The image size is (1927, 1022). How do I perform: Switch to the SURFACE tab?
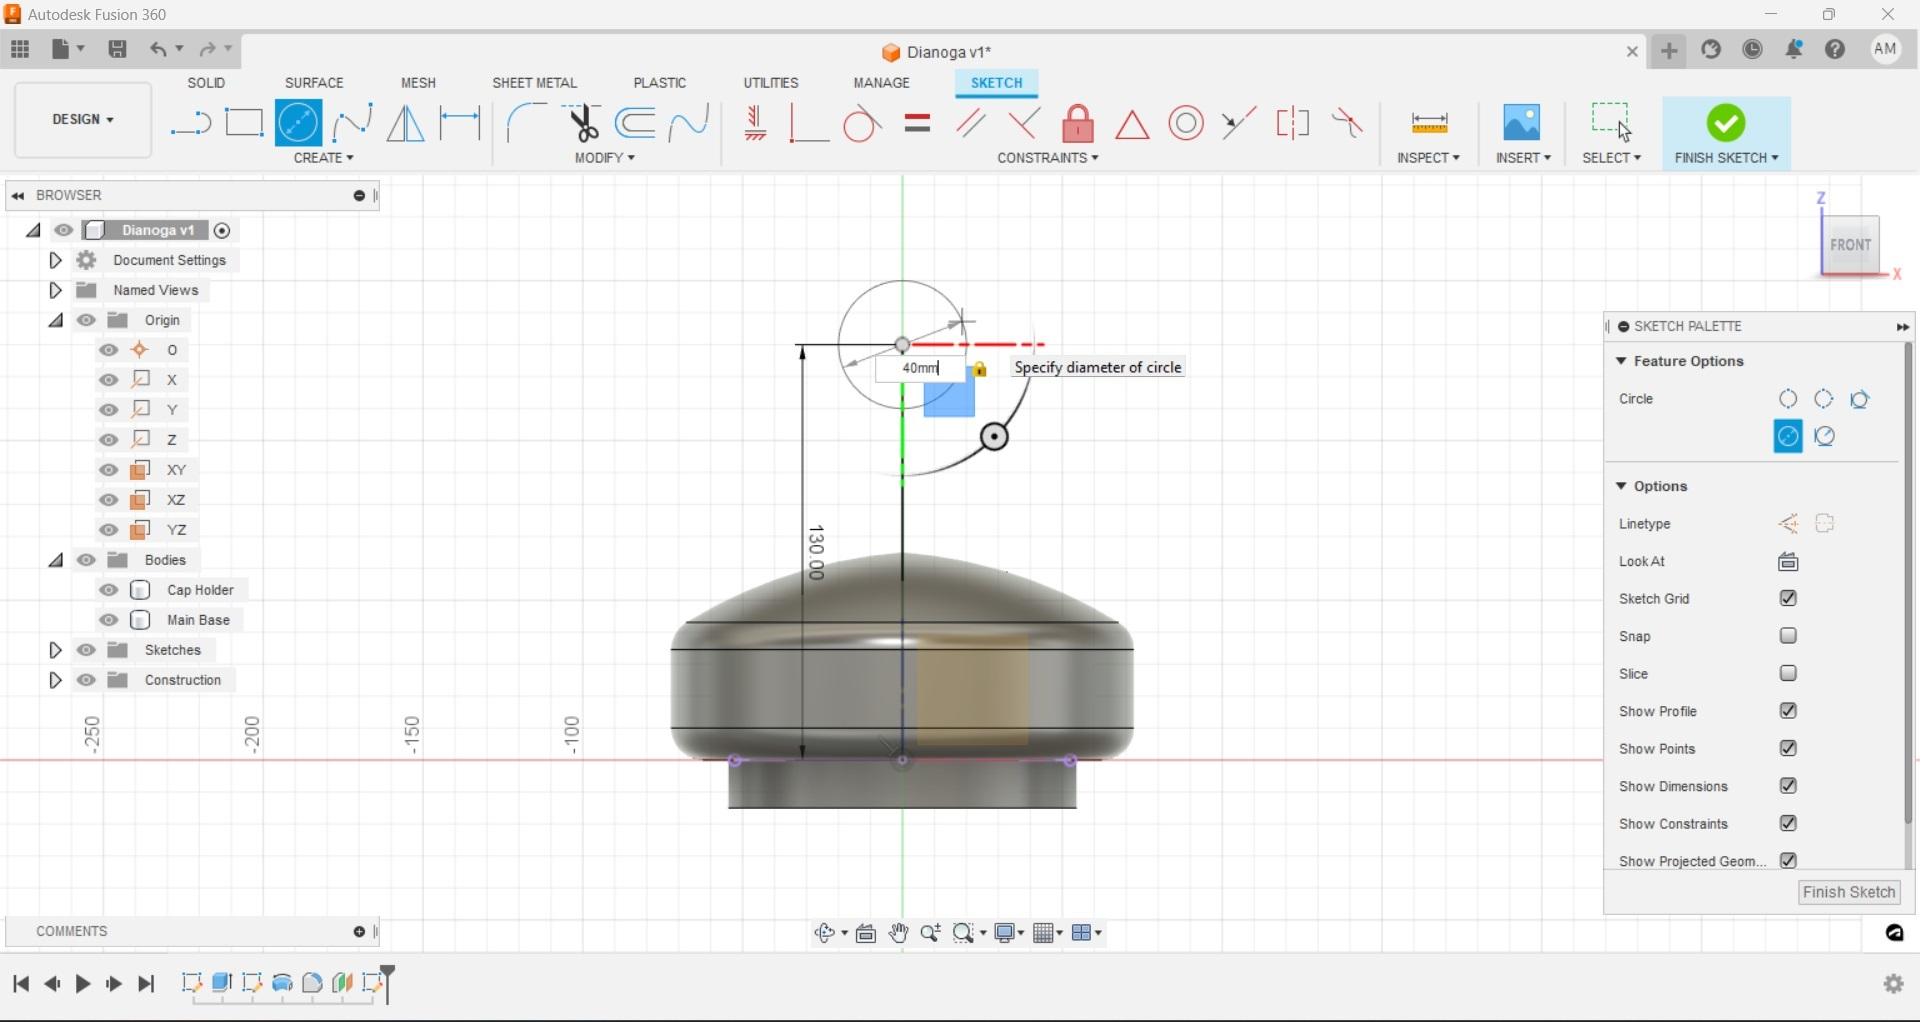pos(315,83)
